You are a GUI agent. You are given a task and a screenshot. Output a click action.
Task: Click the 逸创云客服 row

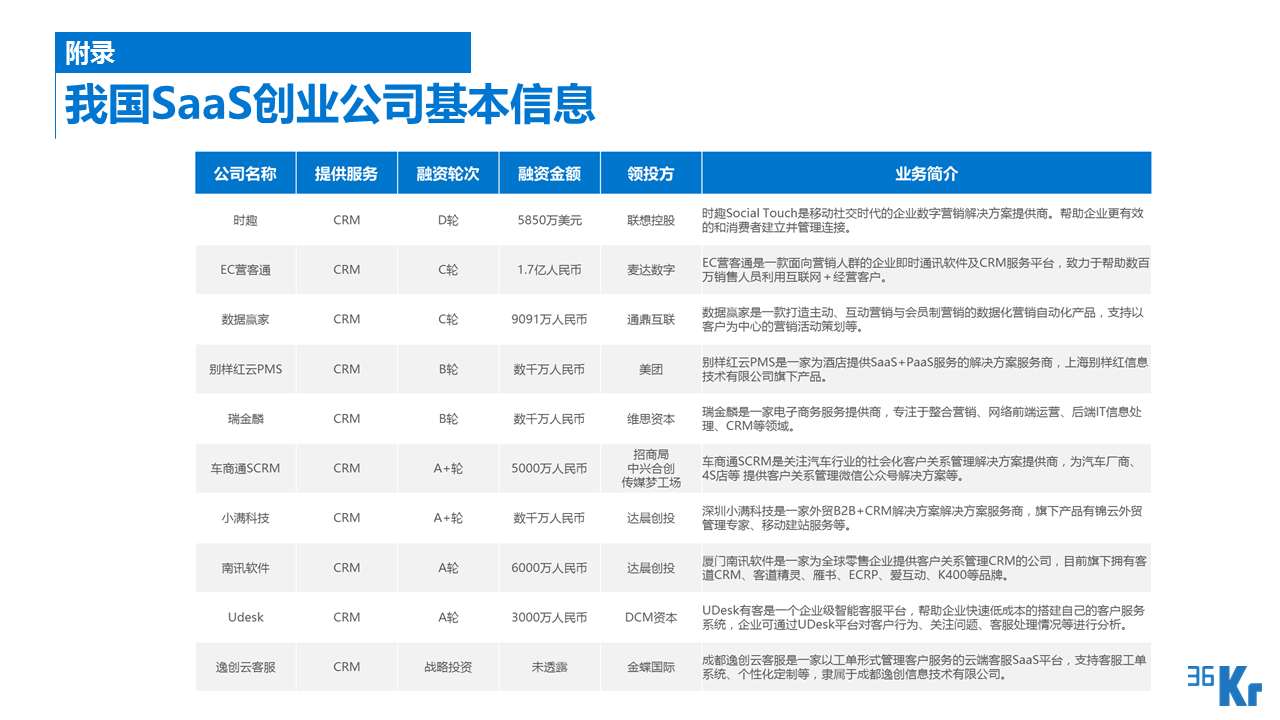[x=245, y=666]
